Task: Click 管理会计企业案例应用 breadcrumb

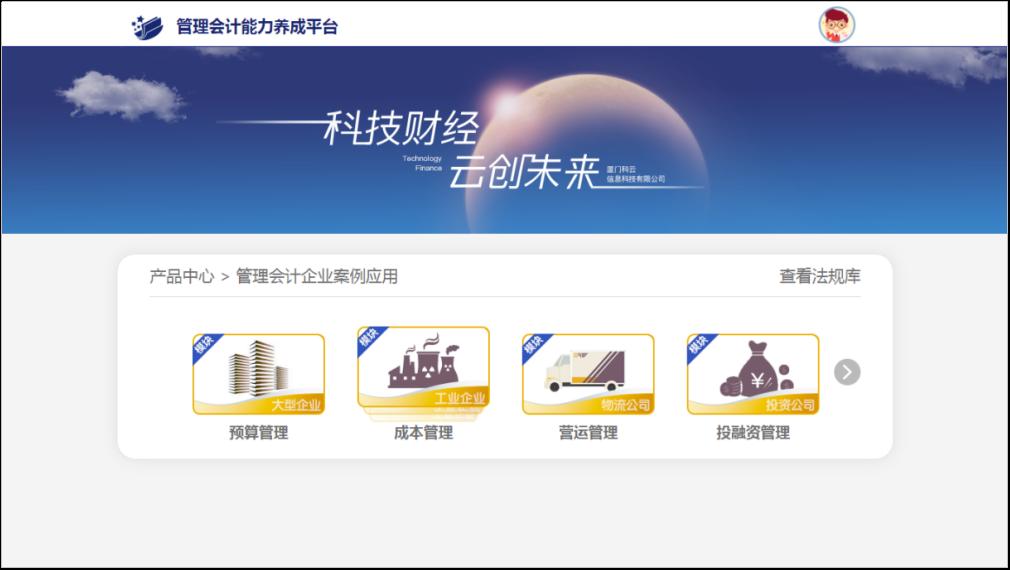Action: [x=316, y=276]
